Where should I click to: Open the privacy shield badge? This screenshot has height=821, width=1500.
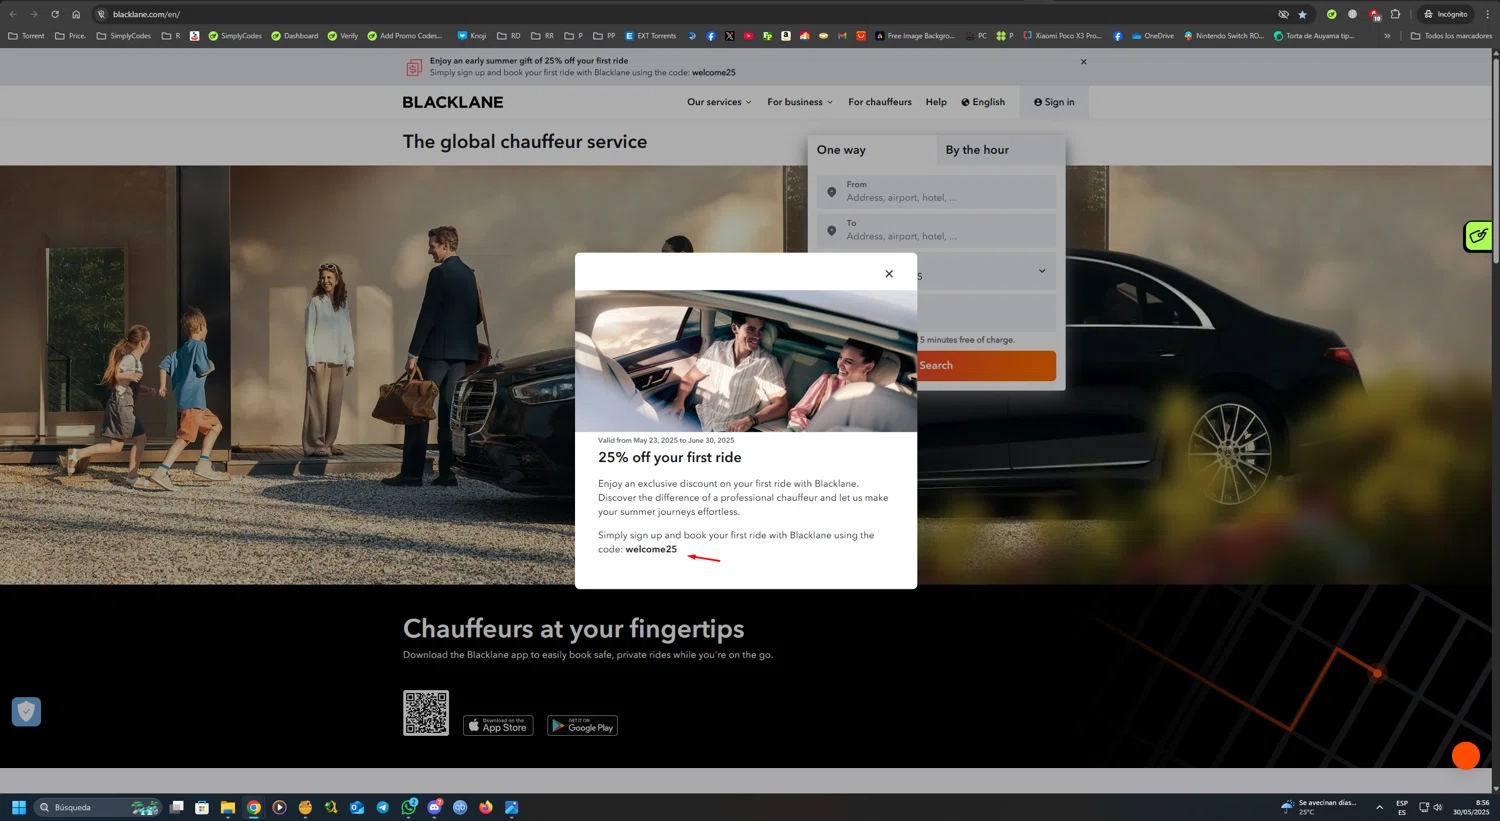26,711
